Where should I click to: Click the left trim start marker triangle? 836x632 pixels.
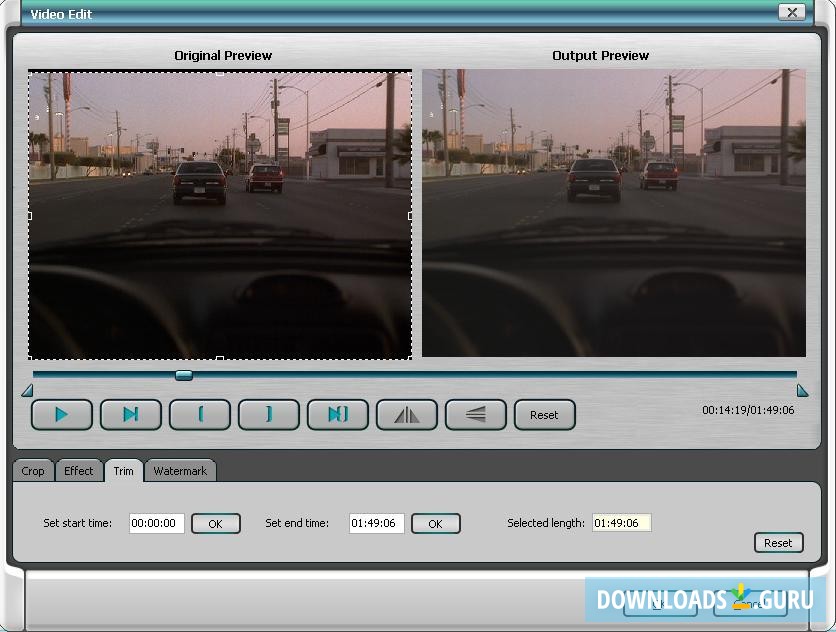tap(27, 390)
